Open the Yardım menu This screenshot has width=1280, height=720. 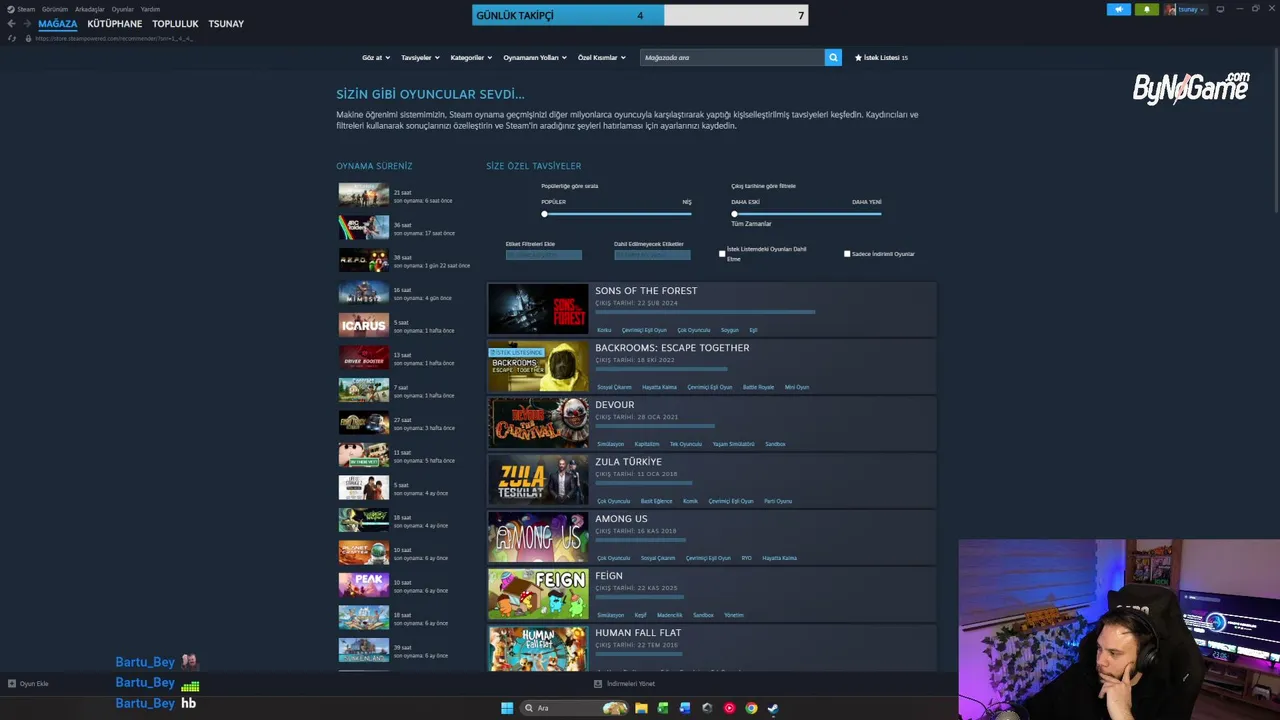coord(150,9)
